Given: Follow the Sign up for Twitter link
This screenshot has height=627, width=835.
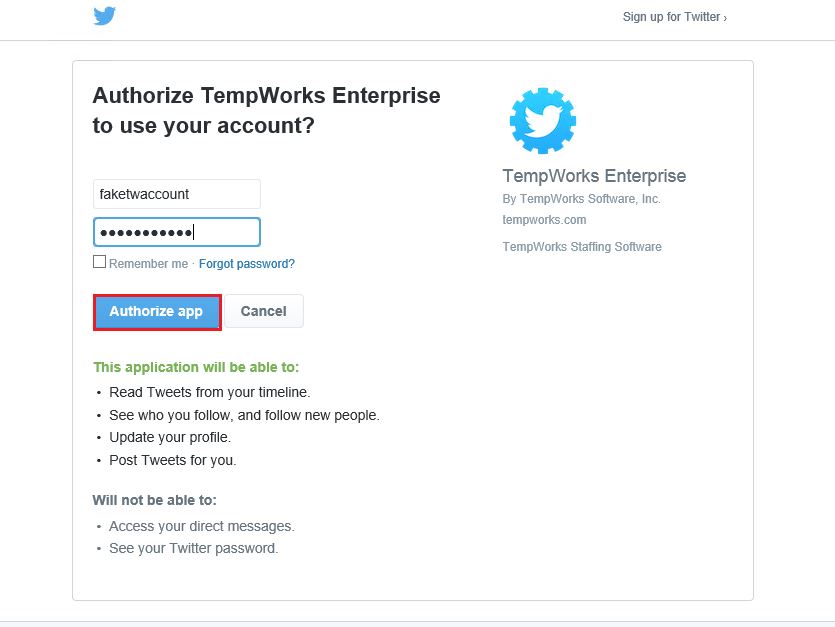Looking at the screenshot, I should click(x=674, y=17).
